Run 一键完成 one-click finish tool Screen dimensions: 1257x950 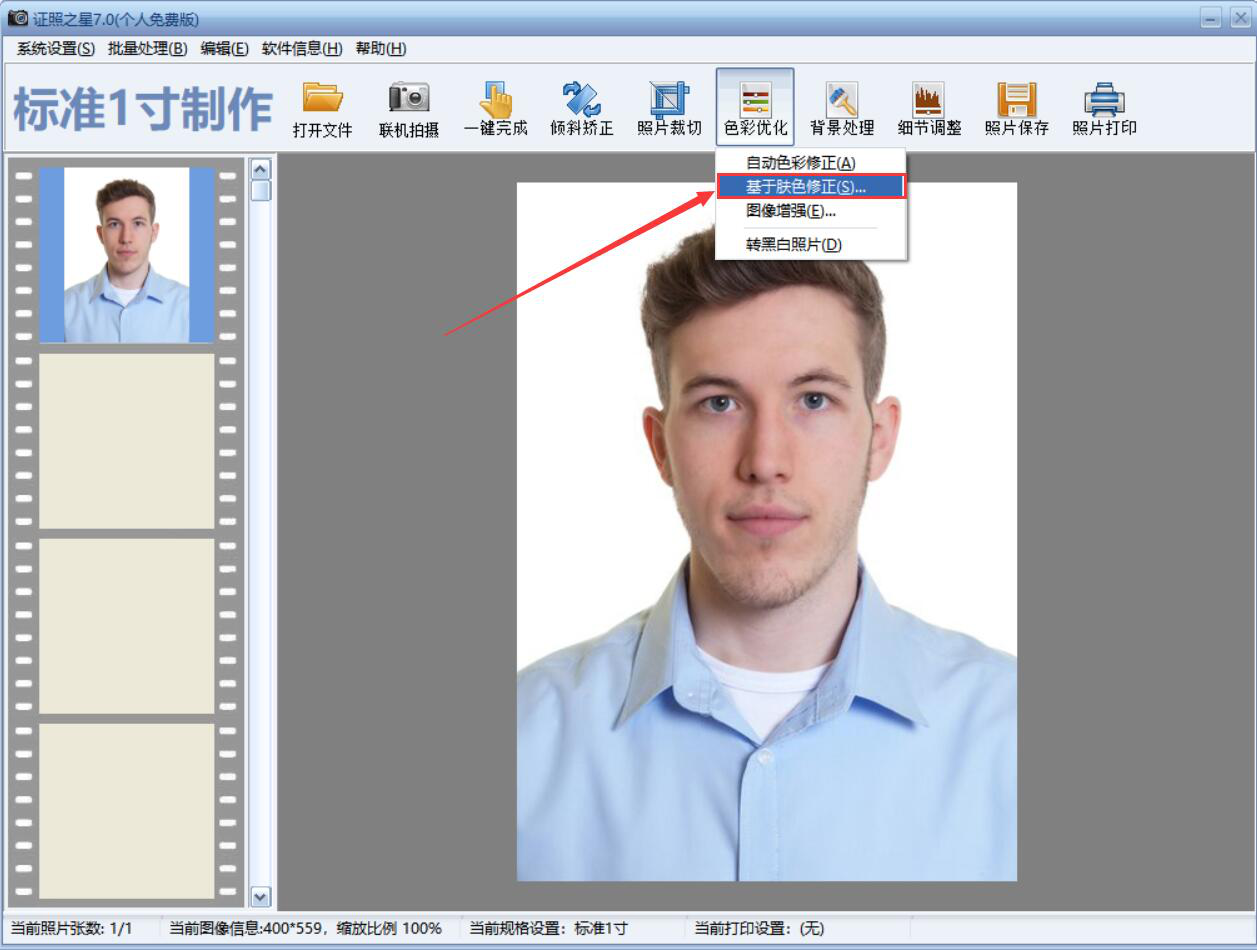[496, 108]
